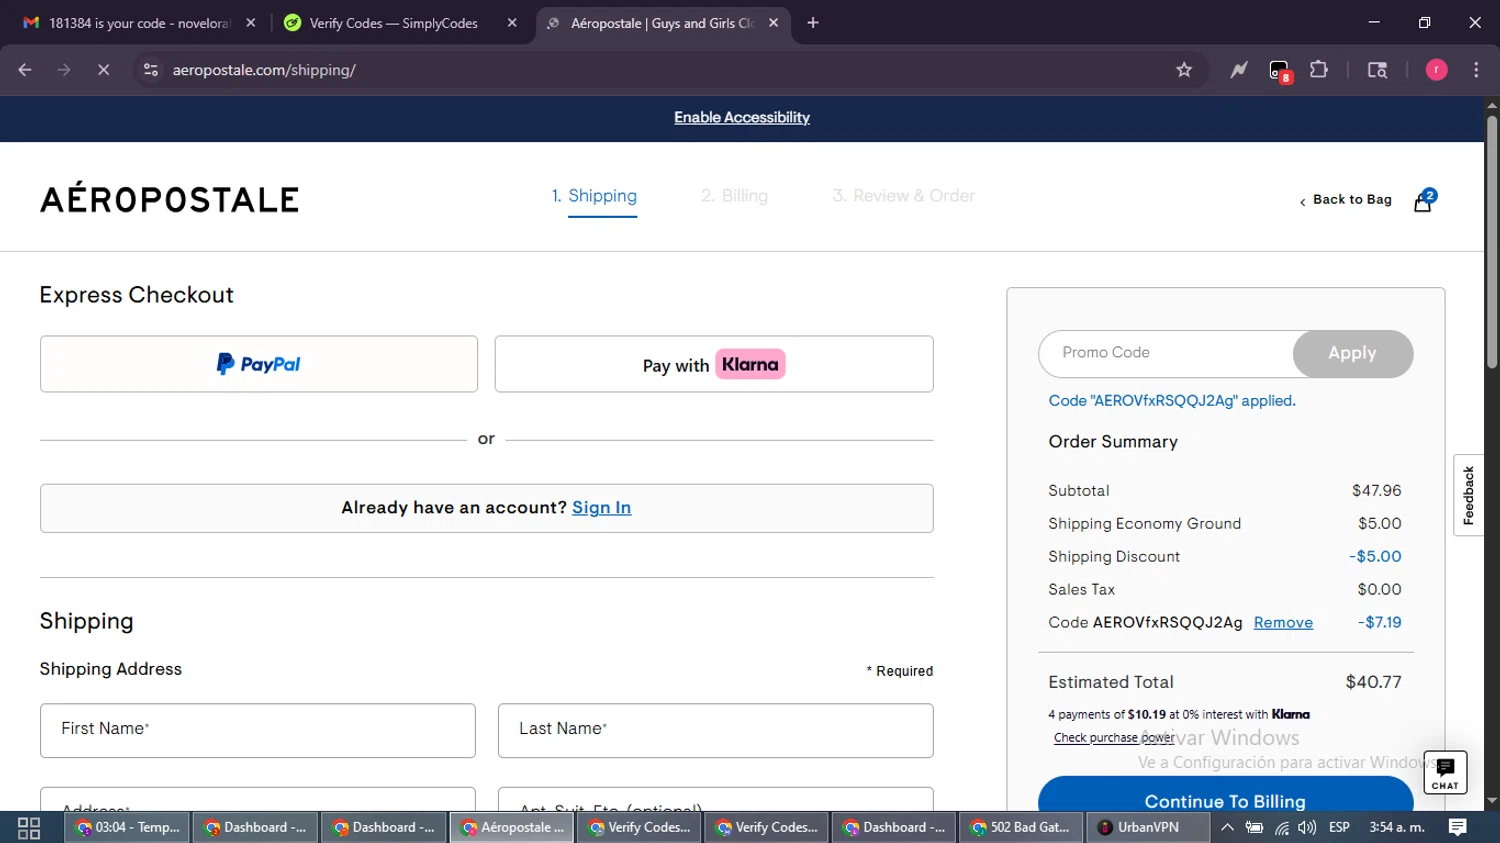The height and width of the screenshot is (843, 1500).
Task: Select the 2. Billing checkout step
Action: click(734, 196)
